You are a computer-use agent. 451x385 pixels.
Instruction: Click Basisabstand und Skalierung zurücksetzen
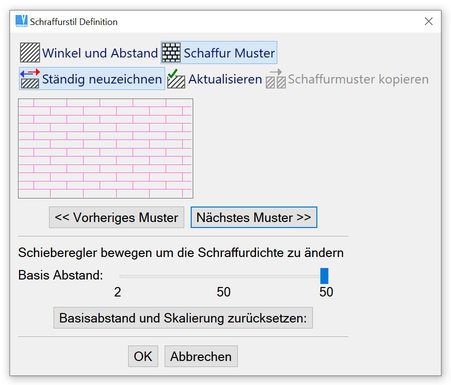(x=183, y=318)
